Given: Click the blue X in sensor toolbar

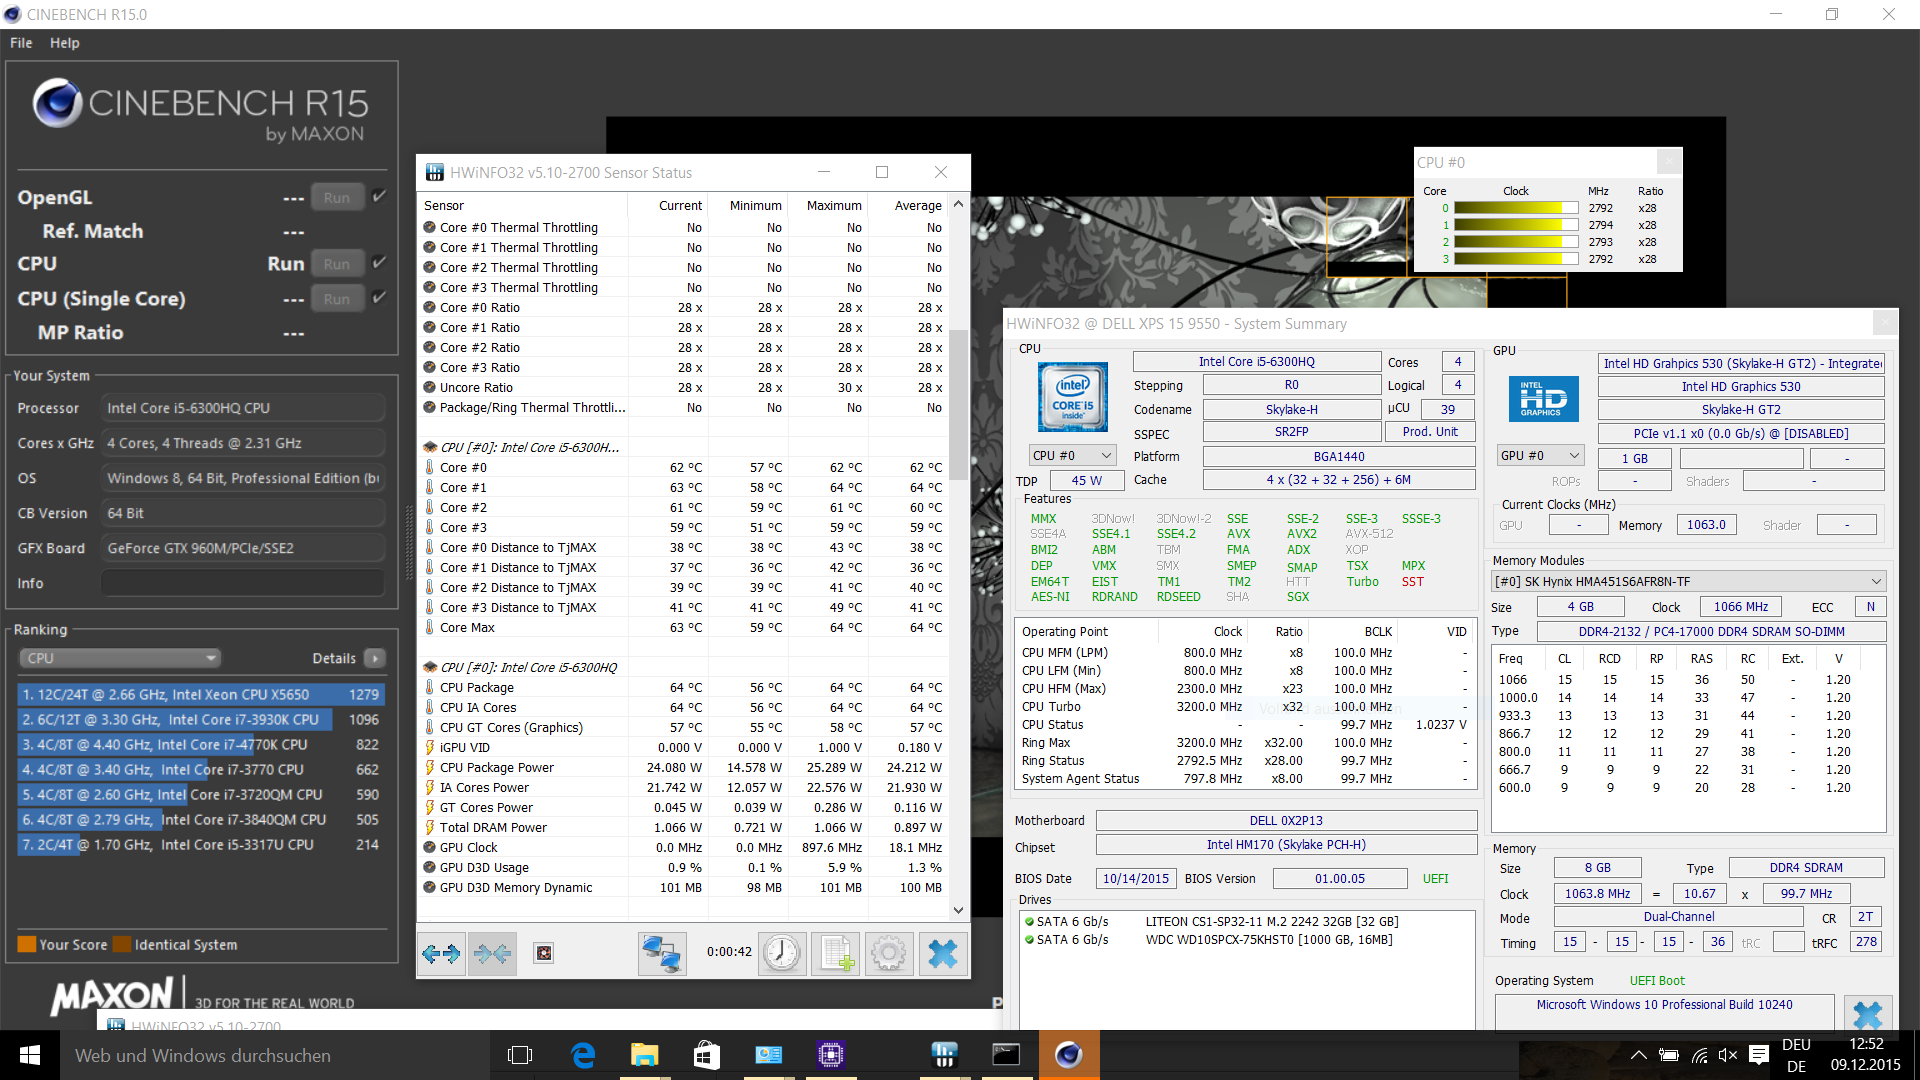Looking at the screenshot, I should pyautogui.click(x=942, y=954).
